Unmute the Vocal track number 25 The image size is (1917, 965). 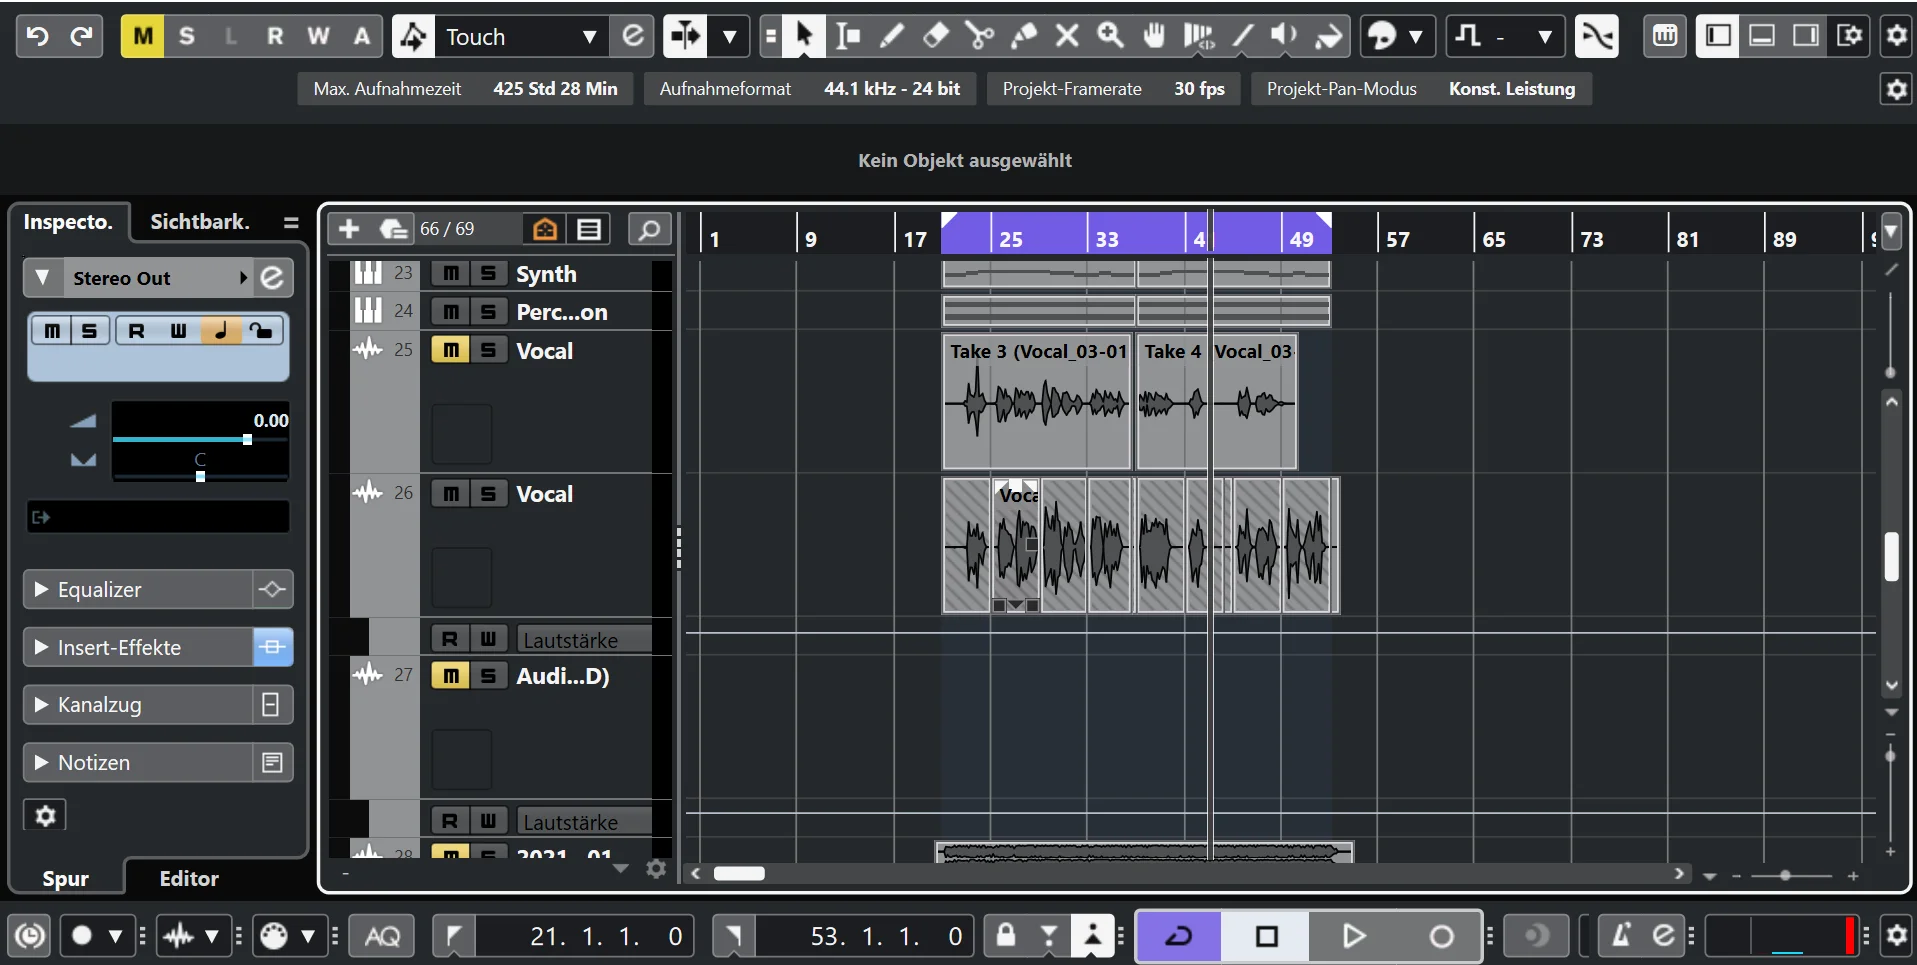coord(451,350)
